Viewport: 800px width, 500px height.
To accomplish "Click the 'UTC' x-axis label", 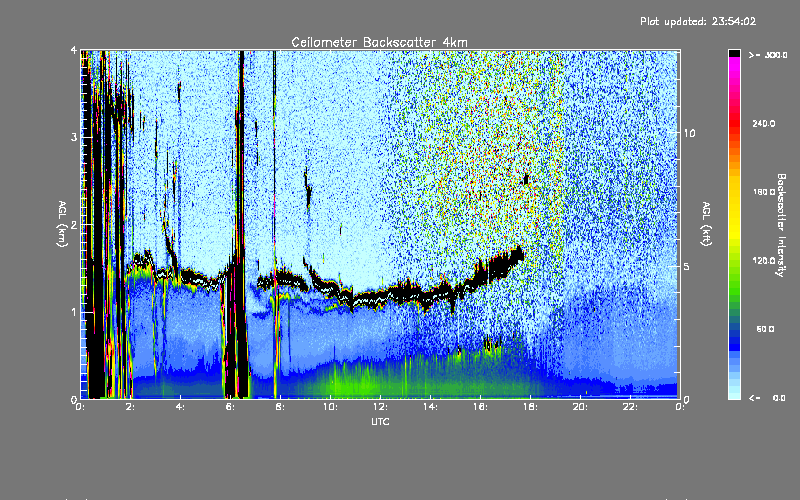I will [x=380, y=421].
